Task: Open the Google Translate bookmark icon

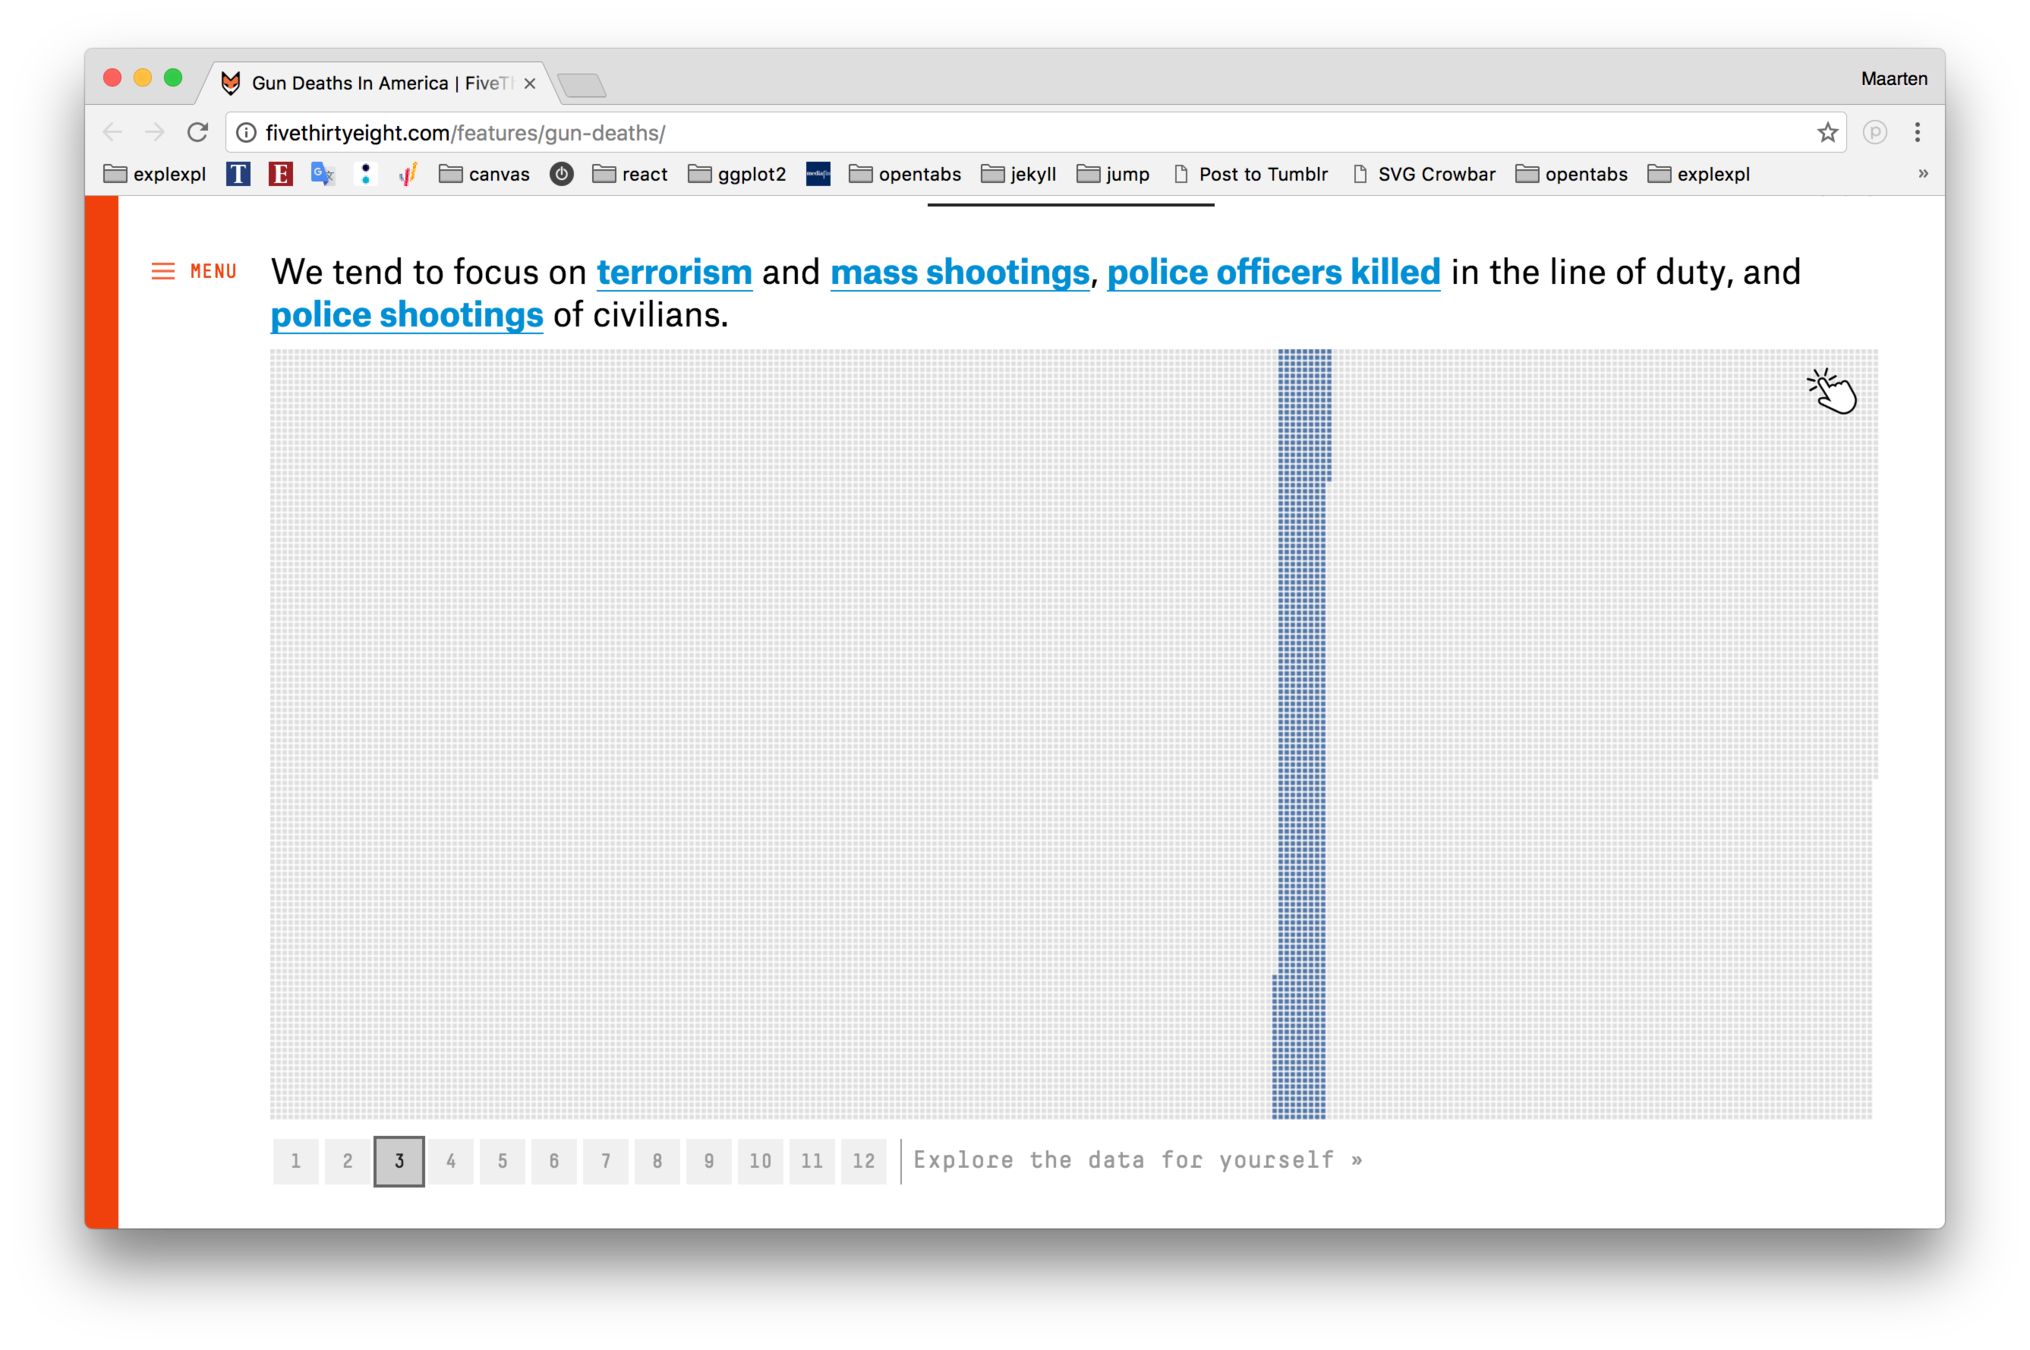Action: coord(322,174)
